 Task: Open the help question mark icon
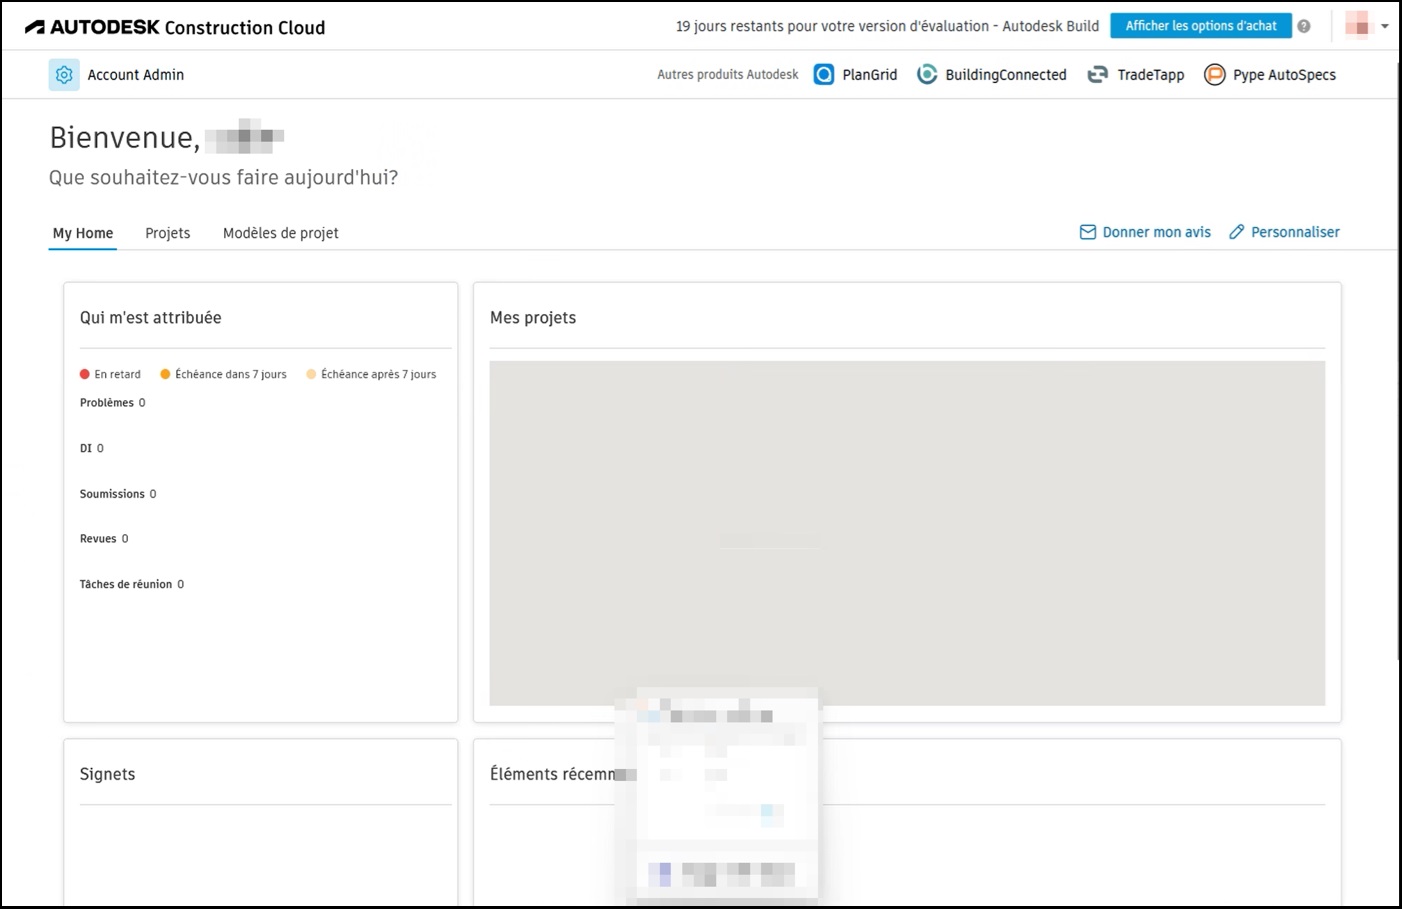tap(1303, 26)
